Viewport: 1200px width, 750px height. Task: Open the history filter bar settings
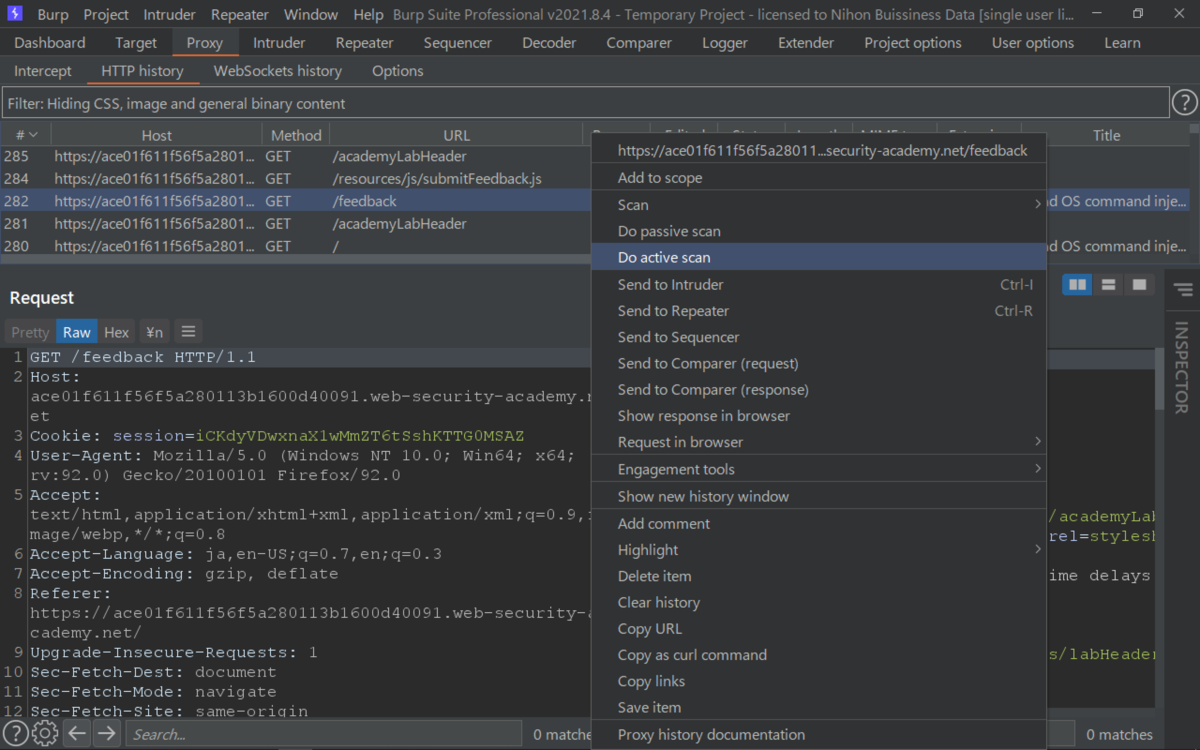[x=585, y=103]
